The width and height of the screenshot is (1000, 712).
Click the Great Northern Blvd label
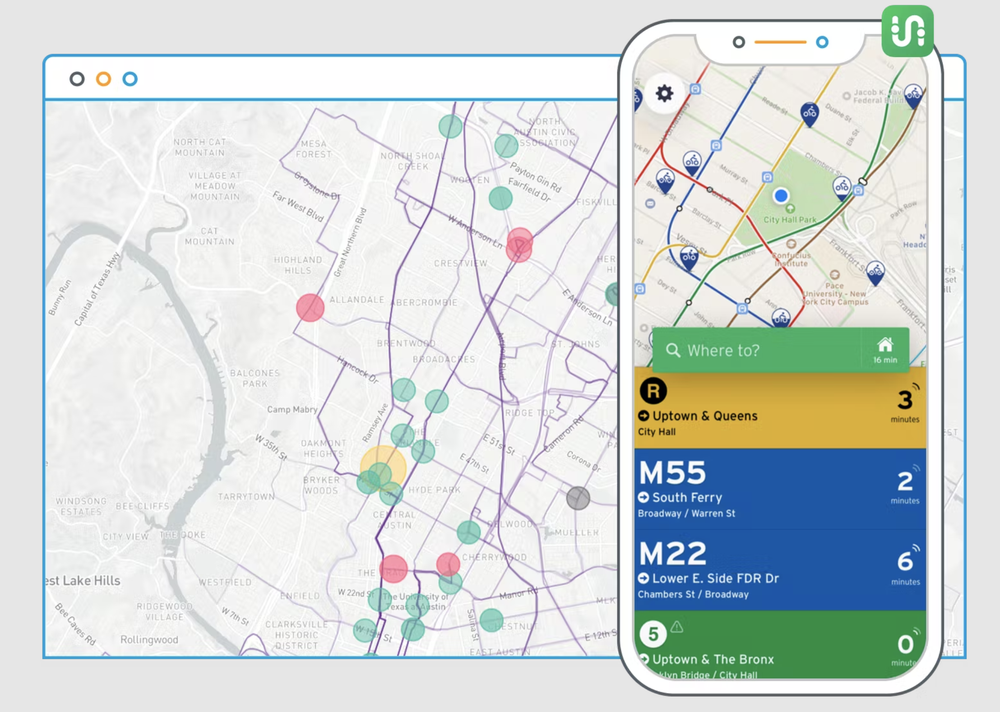(350, 242)
